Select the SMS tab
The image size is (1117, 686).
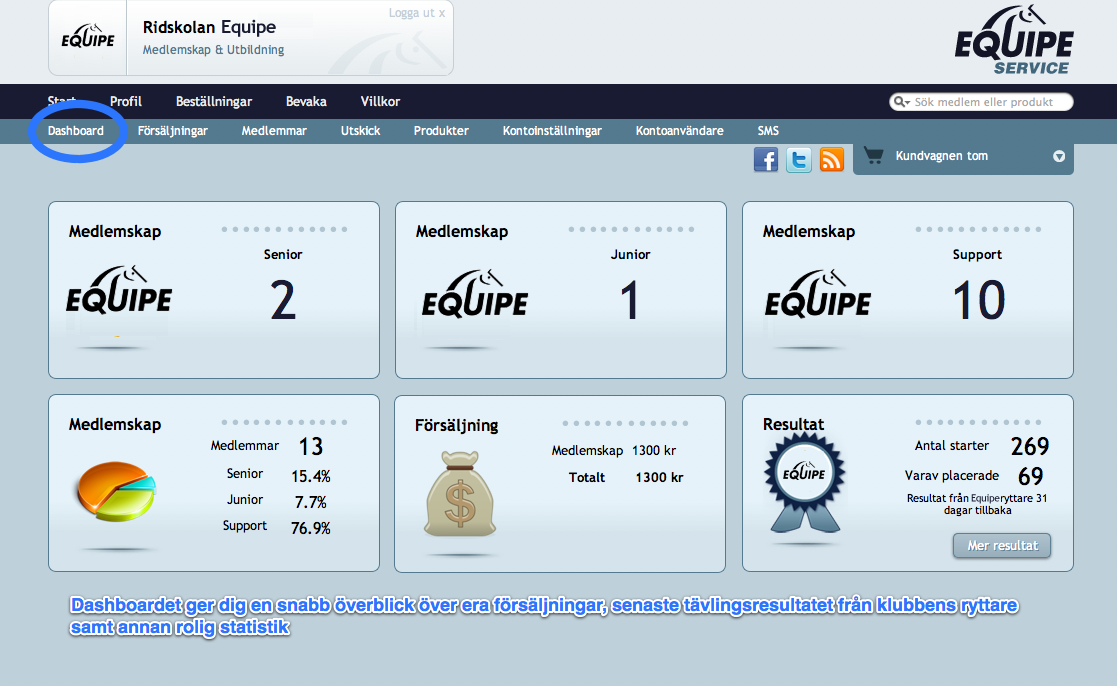coord(768,130)
